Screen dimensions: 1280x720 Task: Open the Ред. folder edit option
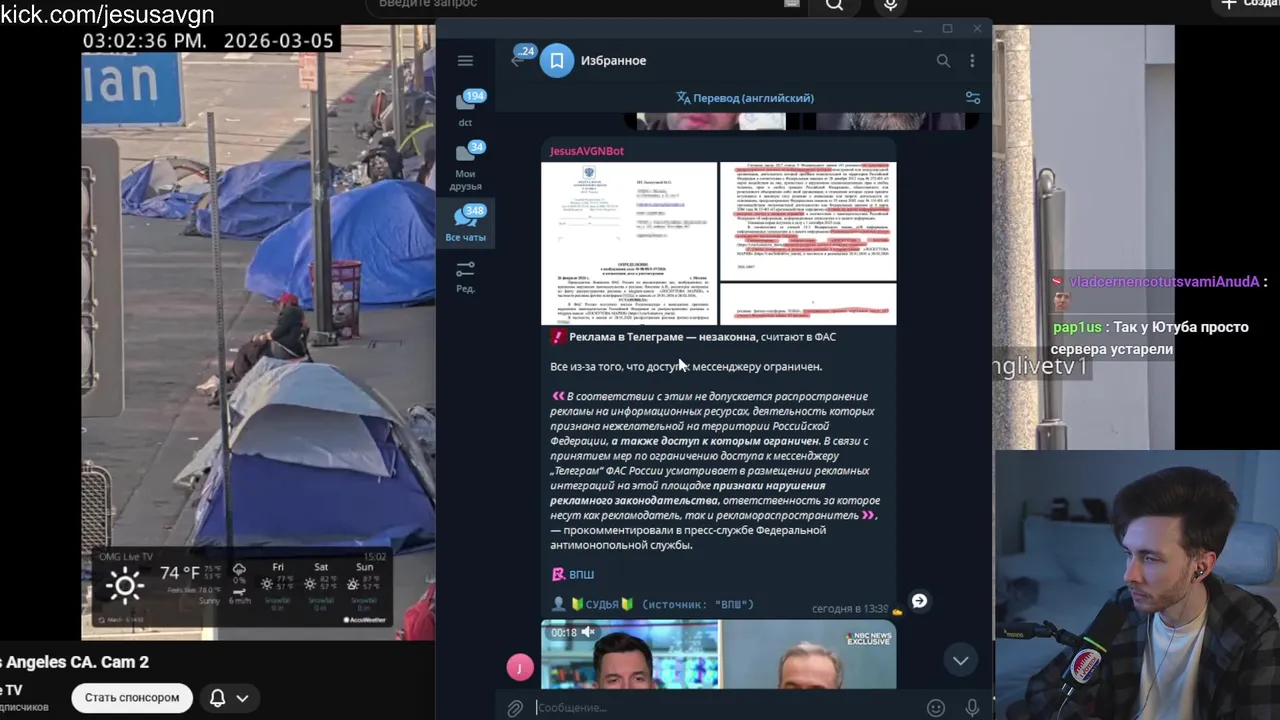click(x=466, y=277)
